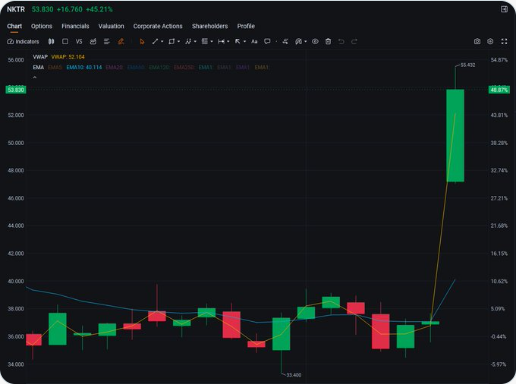Select the rectangle shape drawing tool
The image size is (516, 384).
171,41
